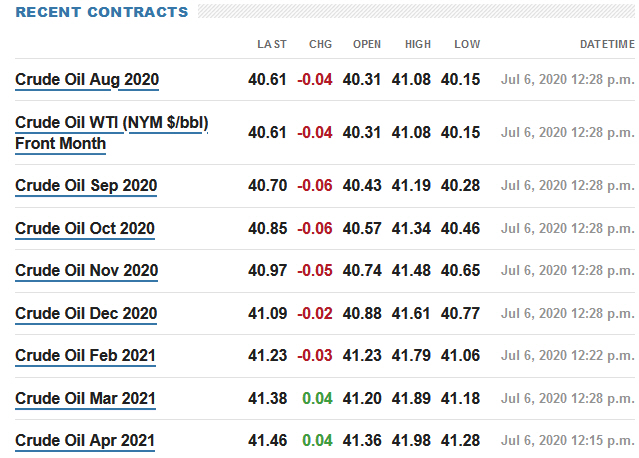Select the Crude Oil Oct 2020 link
639x458 pixels.
85,228
